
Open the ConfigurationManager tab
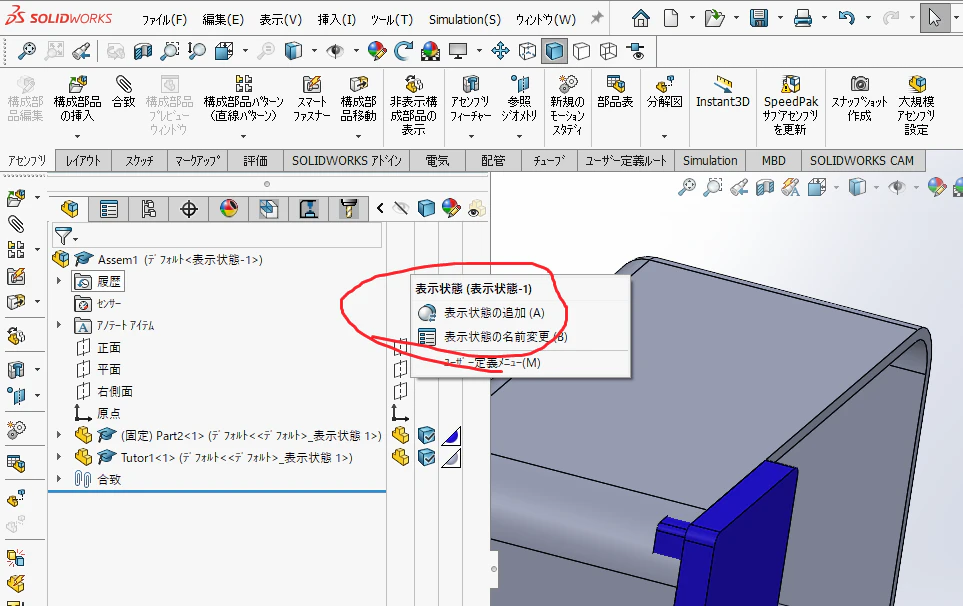149,209
